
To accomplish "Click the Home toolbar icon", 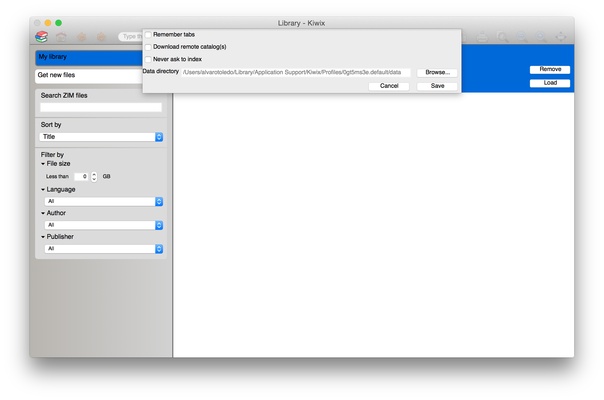I will tap(61, 37).
